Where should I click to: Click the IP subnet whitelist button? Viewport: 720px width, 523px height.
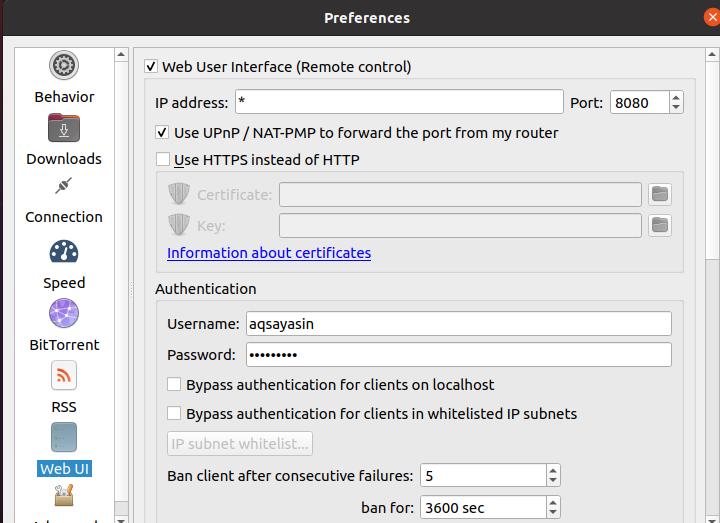click(240, 443)
